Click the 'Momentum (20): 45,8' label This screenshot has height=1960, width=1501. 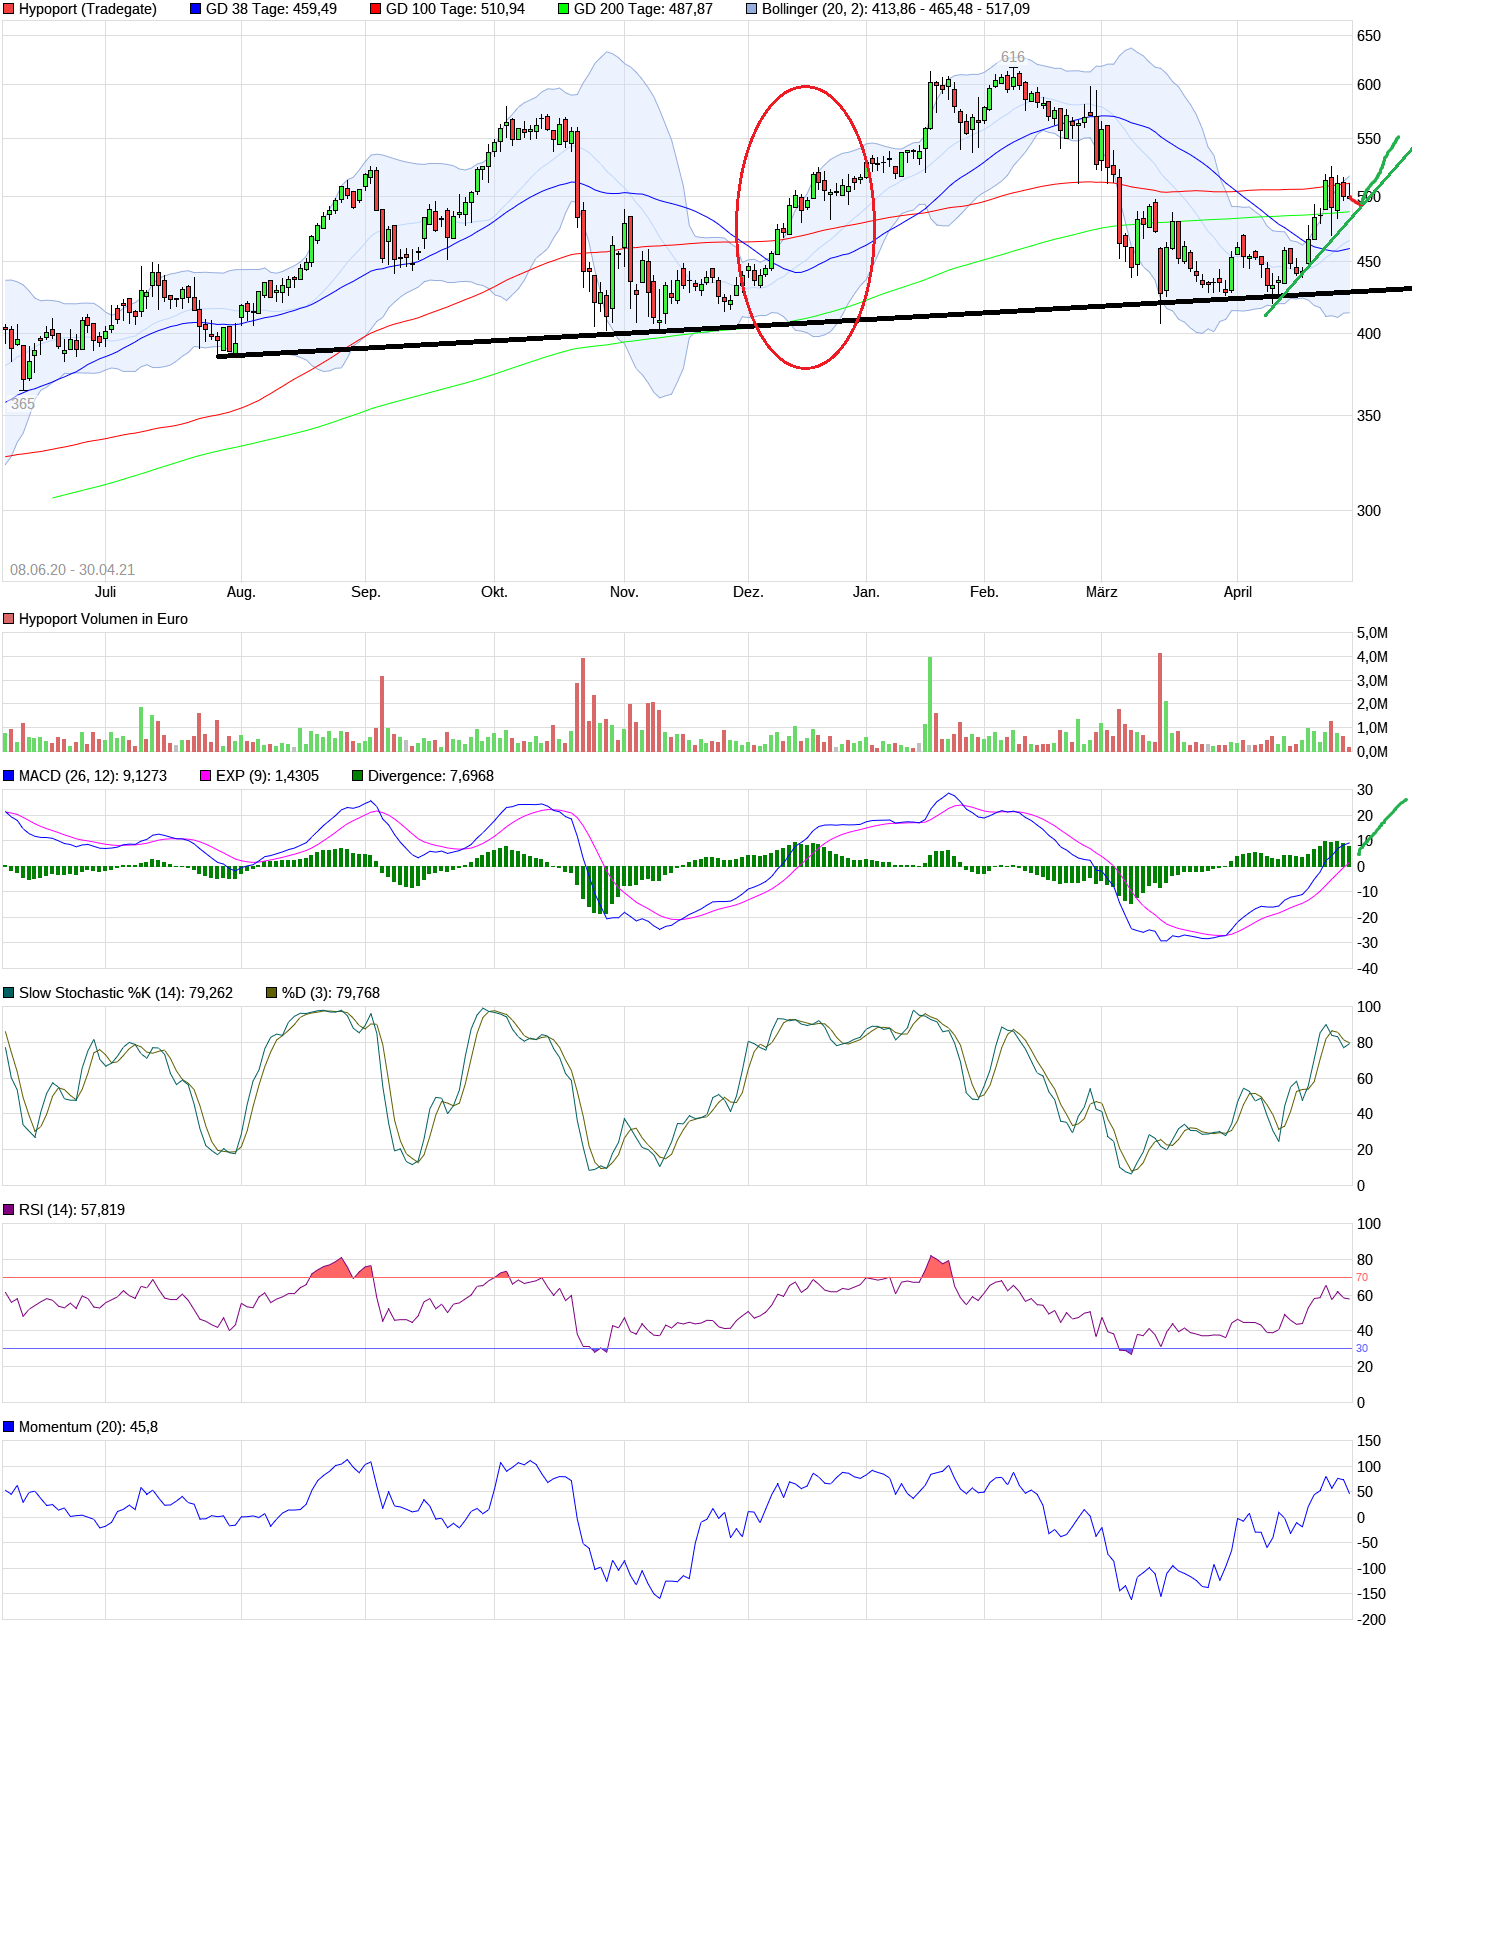click(88, 1427)
